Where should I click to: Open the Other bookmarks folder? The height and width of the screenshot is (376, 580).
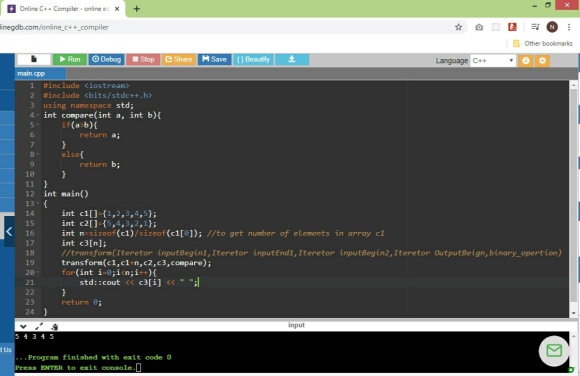point(543,44)
